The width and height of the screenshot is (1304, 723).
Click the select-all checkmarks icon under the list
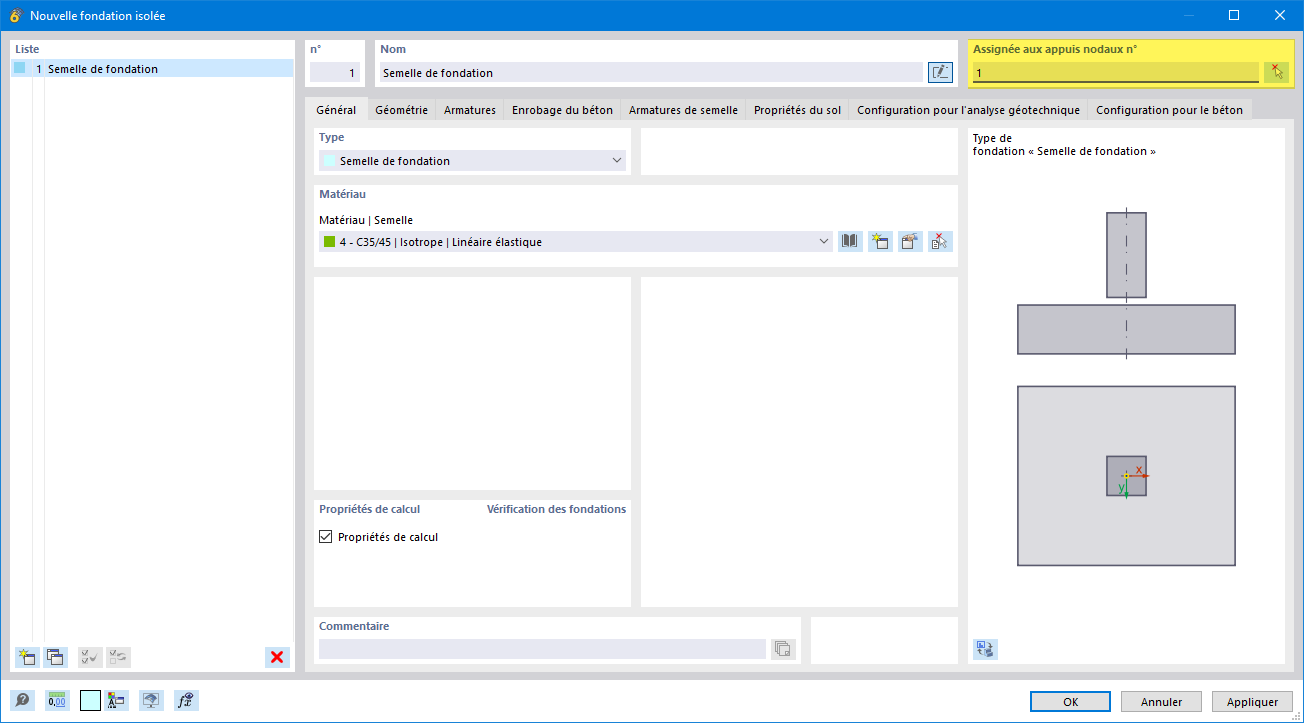pos(89,657)
